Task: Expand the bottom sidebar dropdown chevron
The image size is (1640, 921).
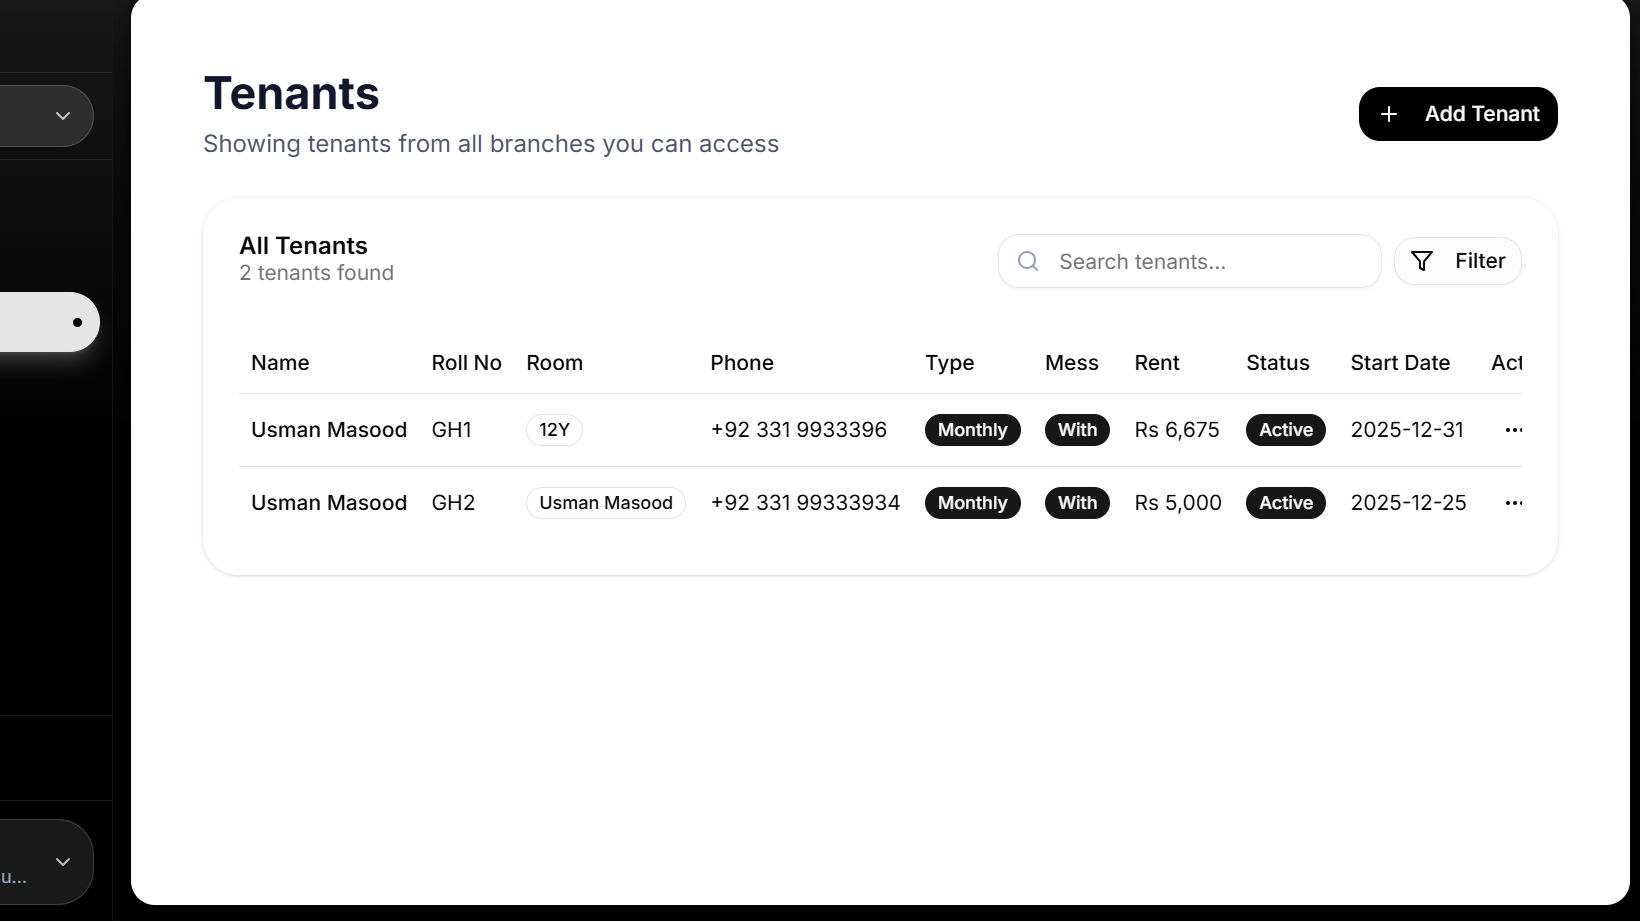Action: pyautogui.click(x=63, y=862)
